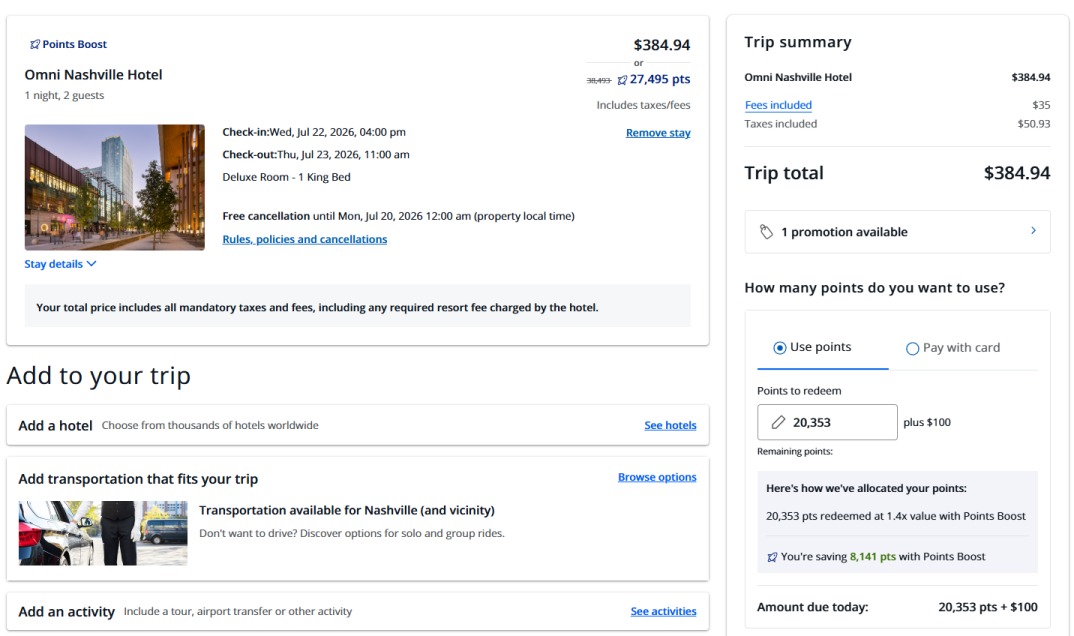This screenshot has width=1074, height=636.
Task: Open promotion details with right chevron arrow
Action: click(x=1034, y=231)
